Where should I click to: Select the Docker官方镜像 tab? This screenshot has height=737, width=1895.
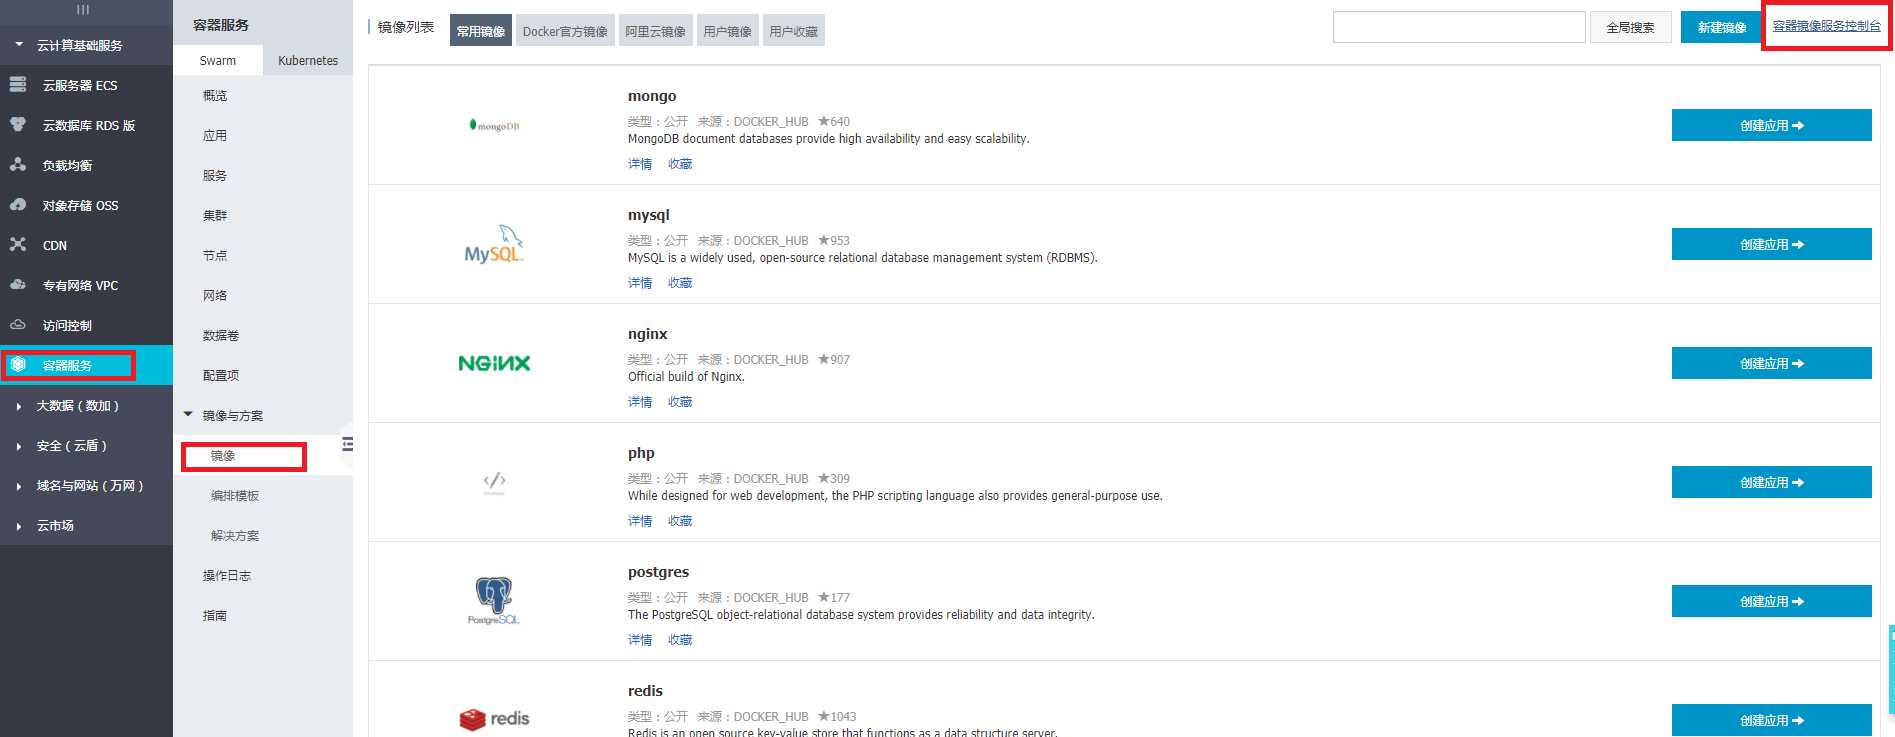(565, 31)
